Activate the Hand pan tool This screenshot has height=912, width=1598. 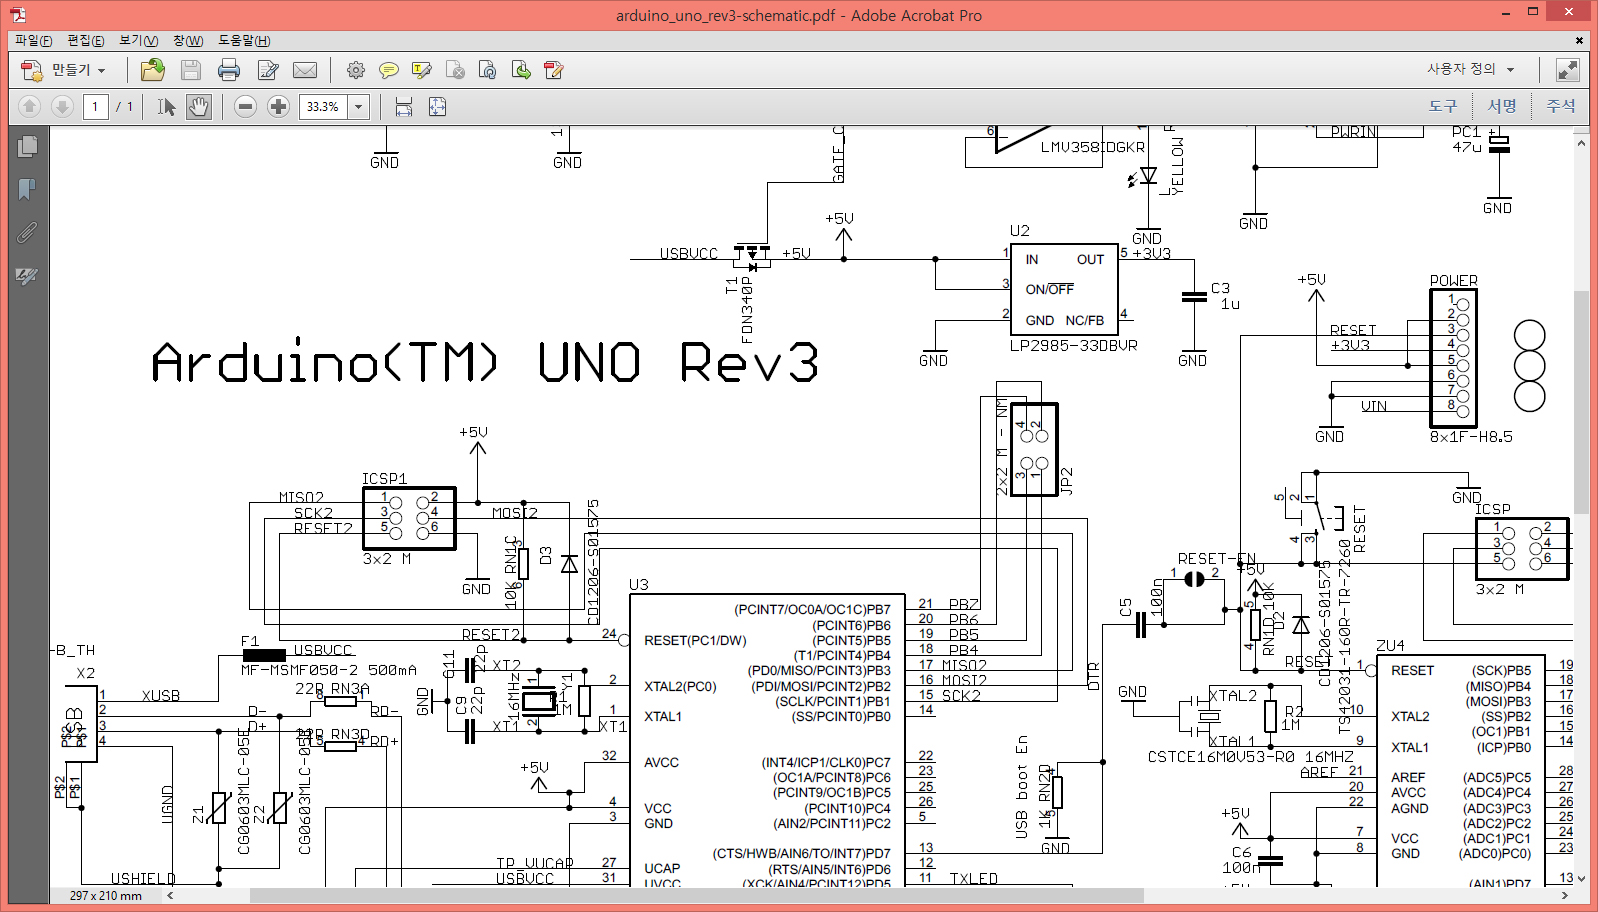199,107
